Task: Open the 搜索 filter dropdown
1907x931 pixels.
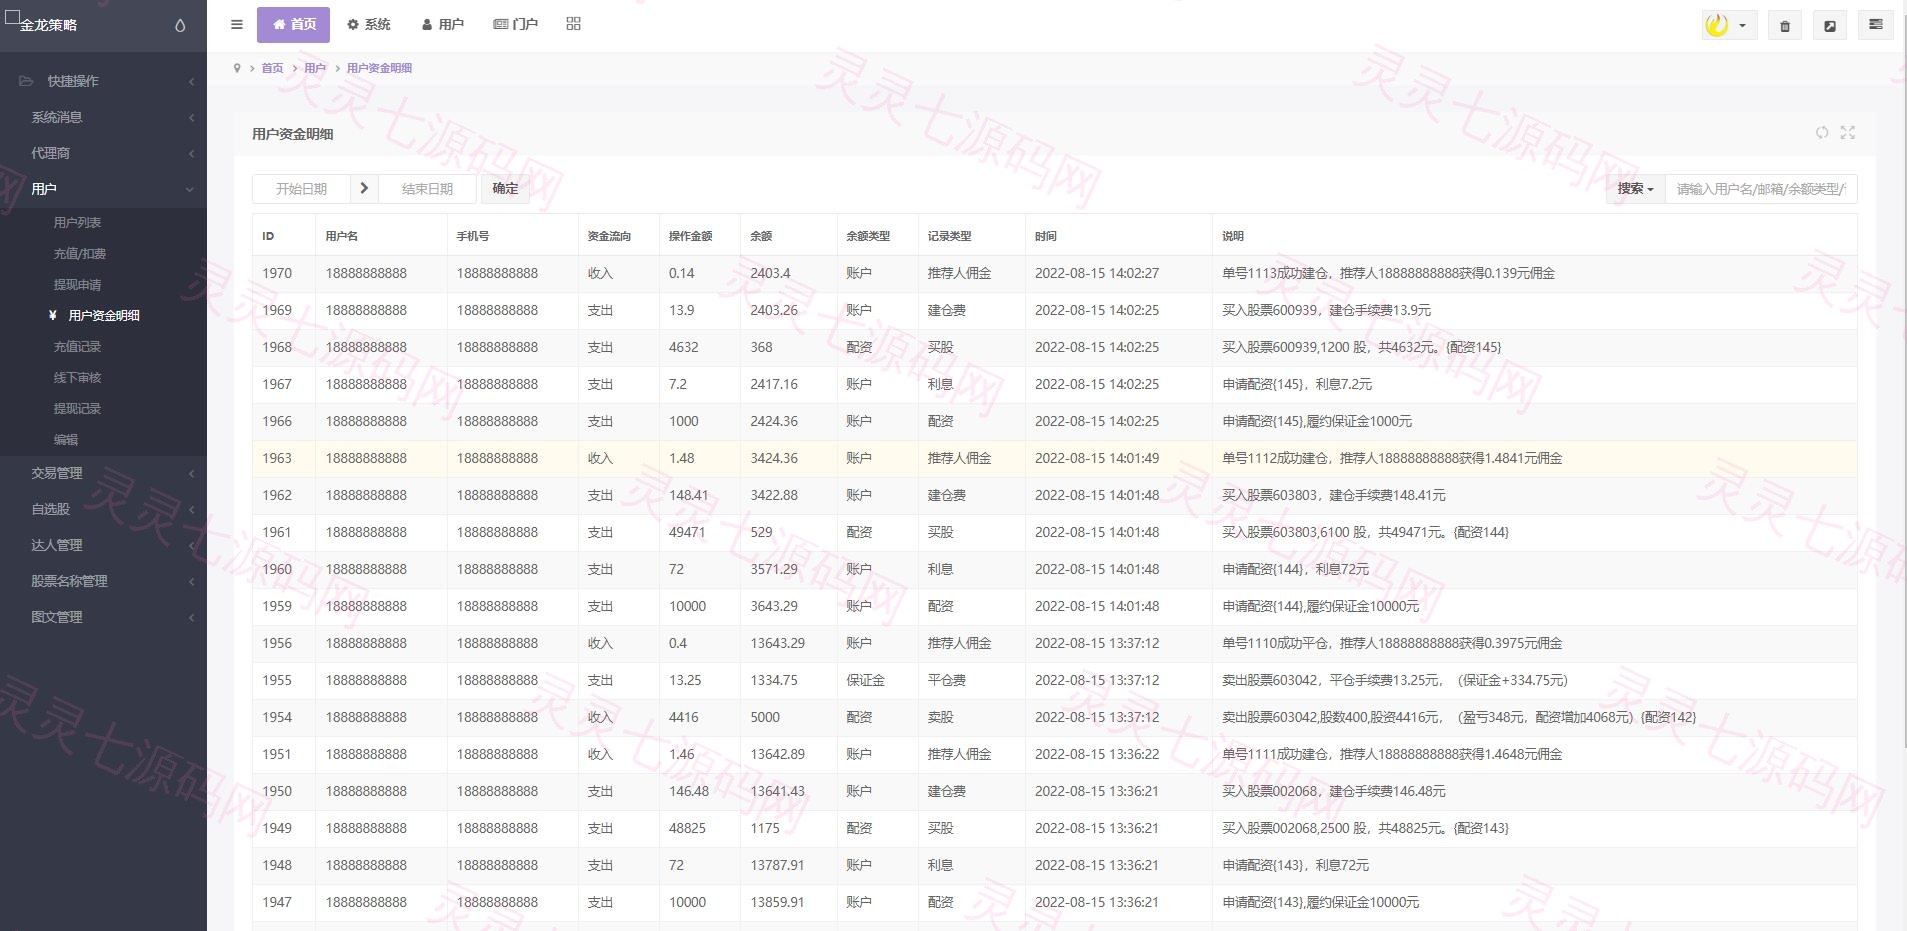Action: pos(1635,188)
